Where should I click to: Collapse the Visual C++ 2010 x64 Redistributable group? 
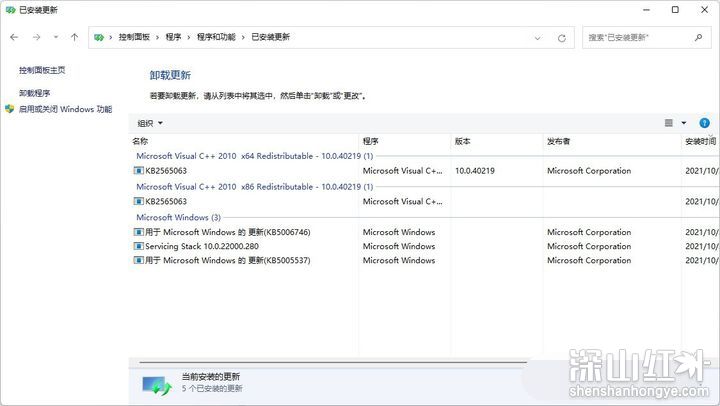click(255, 156)
